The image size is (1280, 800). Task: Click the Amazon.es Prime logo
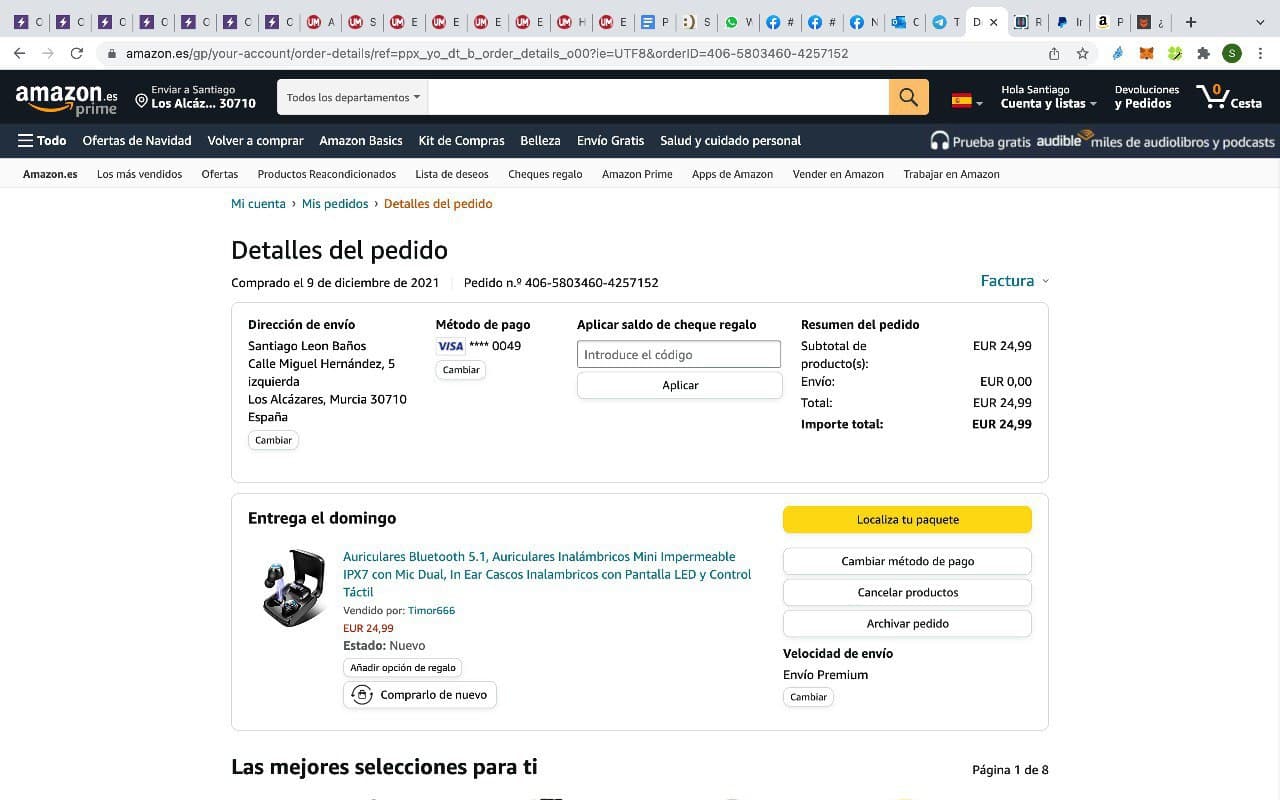pyautogui.click(x=66, y=98)
